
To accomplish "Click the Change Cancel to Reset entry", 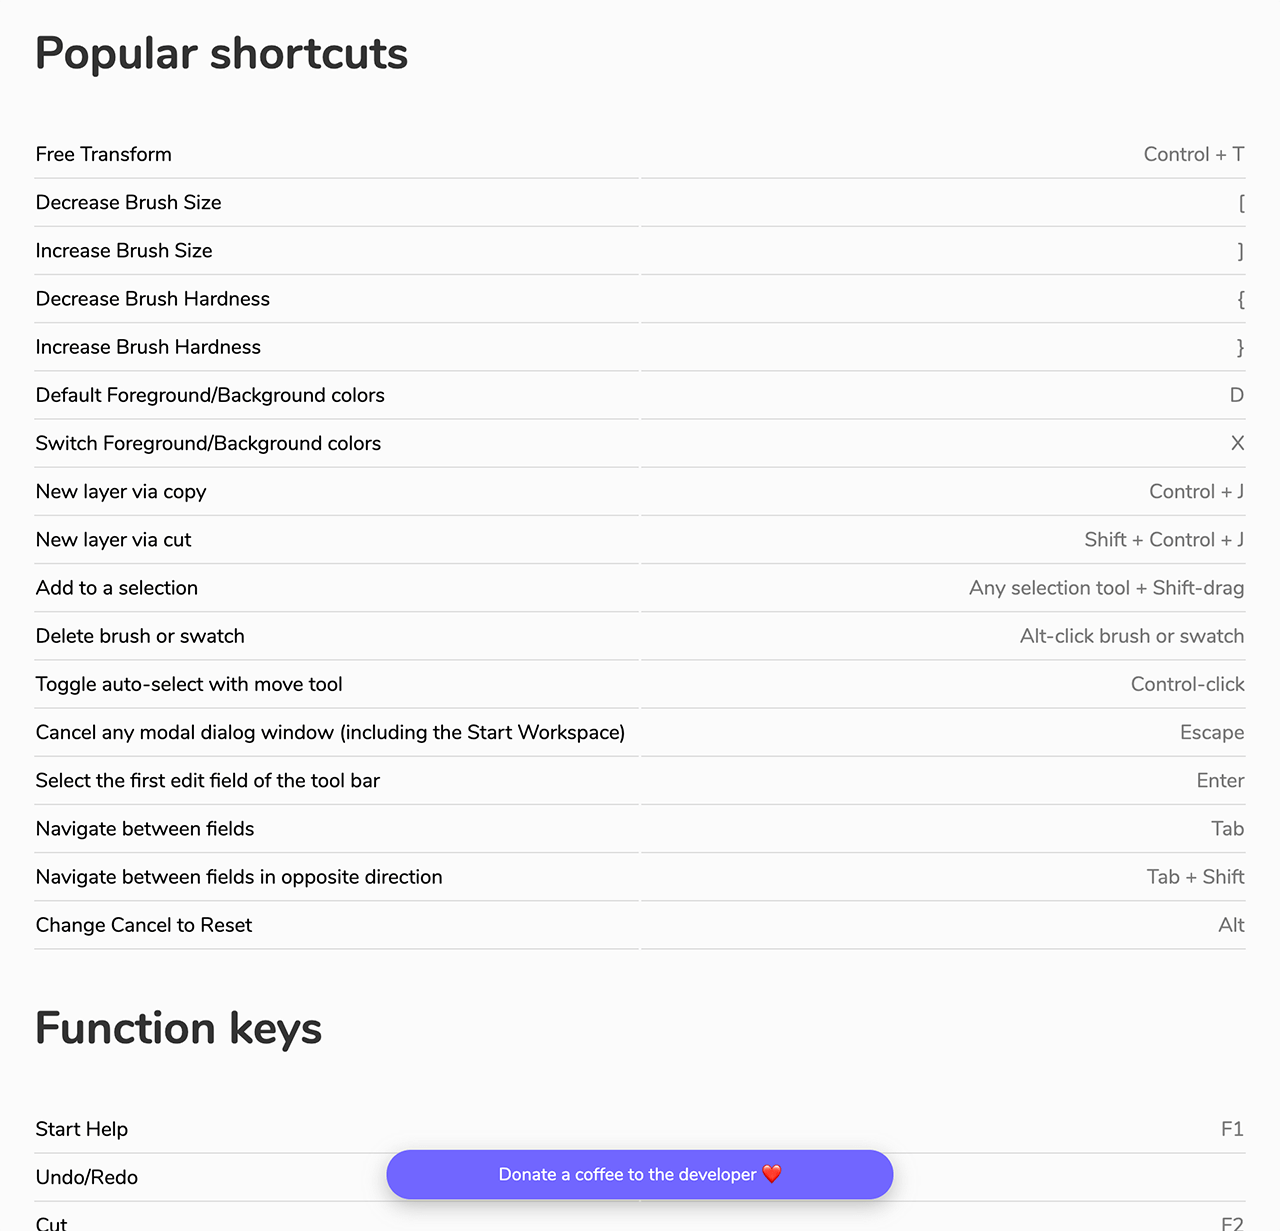I will click(x=144, y=925).
